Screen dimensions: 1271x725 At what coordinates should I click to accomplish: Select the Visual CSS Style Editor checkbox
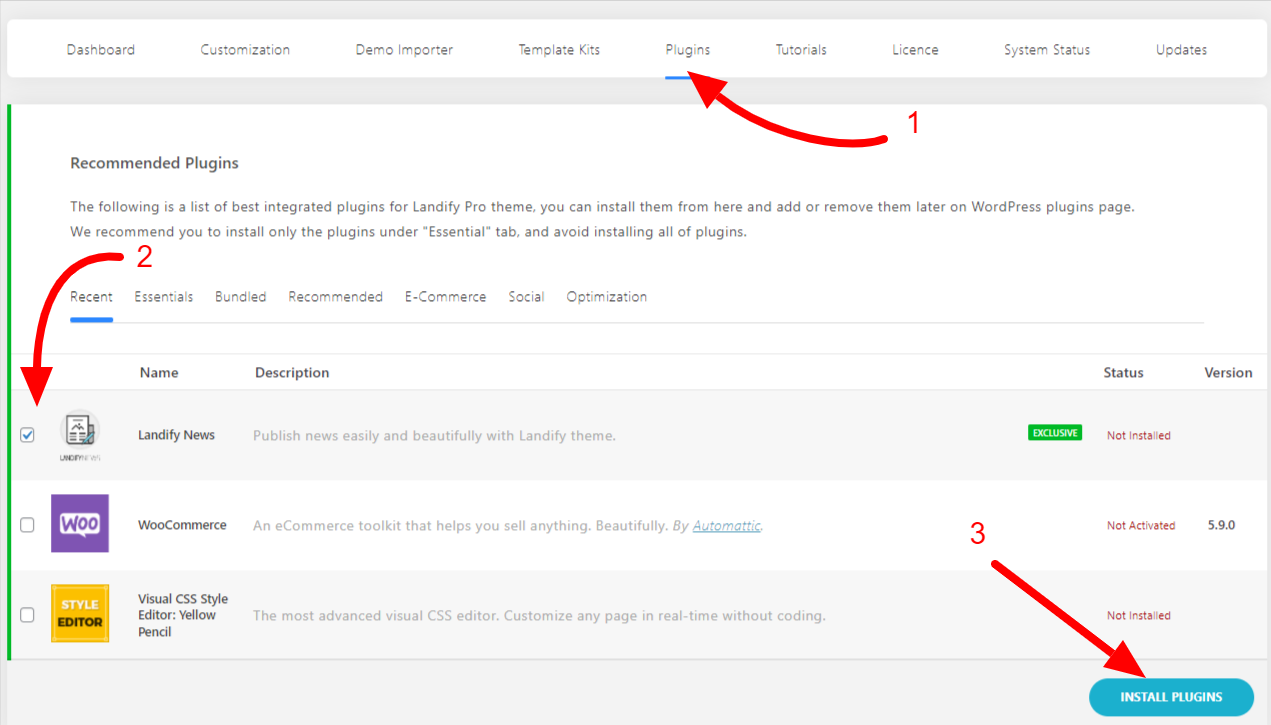point(27,615)
